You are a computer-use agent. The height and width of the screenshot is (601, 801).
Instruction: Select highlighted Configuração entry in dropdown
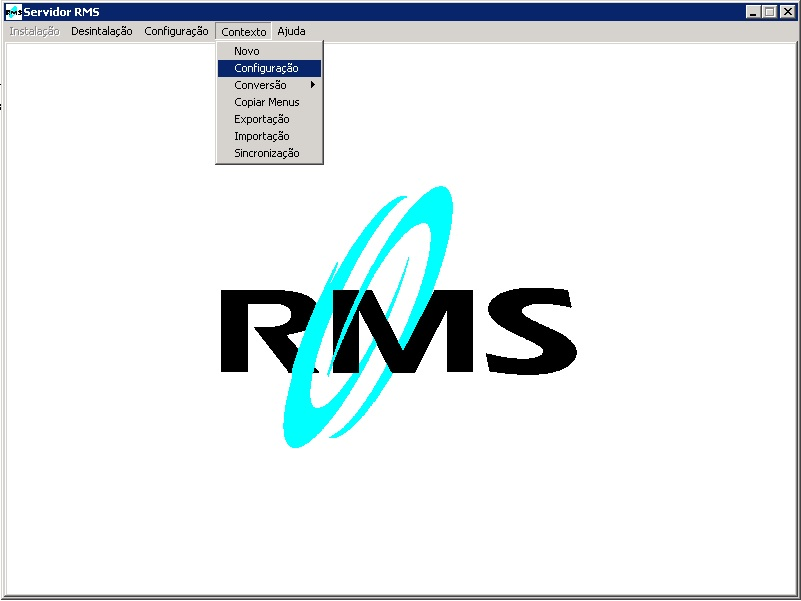pyautogui.click(x=269, y=68)
